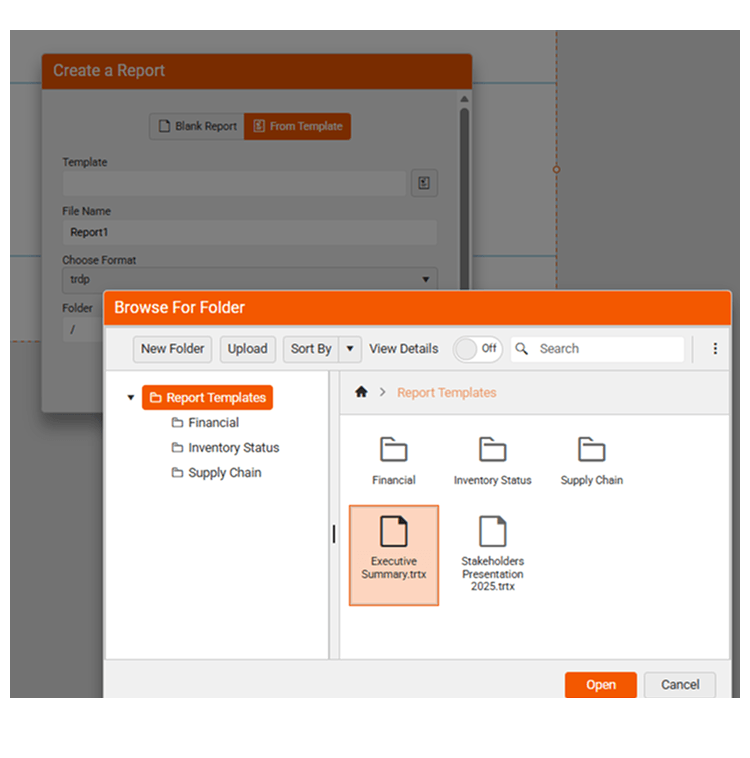Viewport: 750px width, 758px height.
Task: Select the Supply Chain folder icon in the file pane
Action: coord(591,450)
